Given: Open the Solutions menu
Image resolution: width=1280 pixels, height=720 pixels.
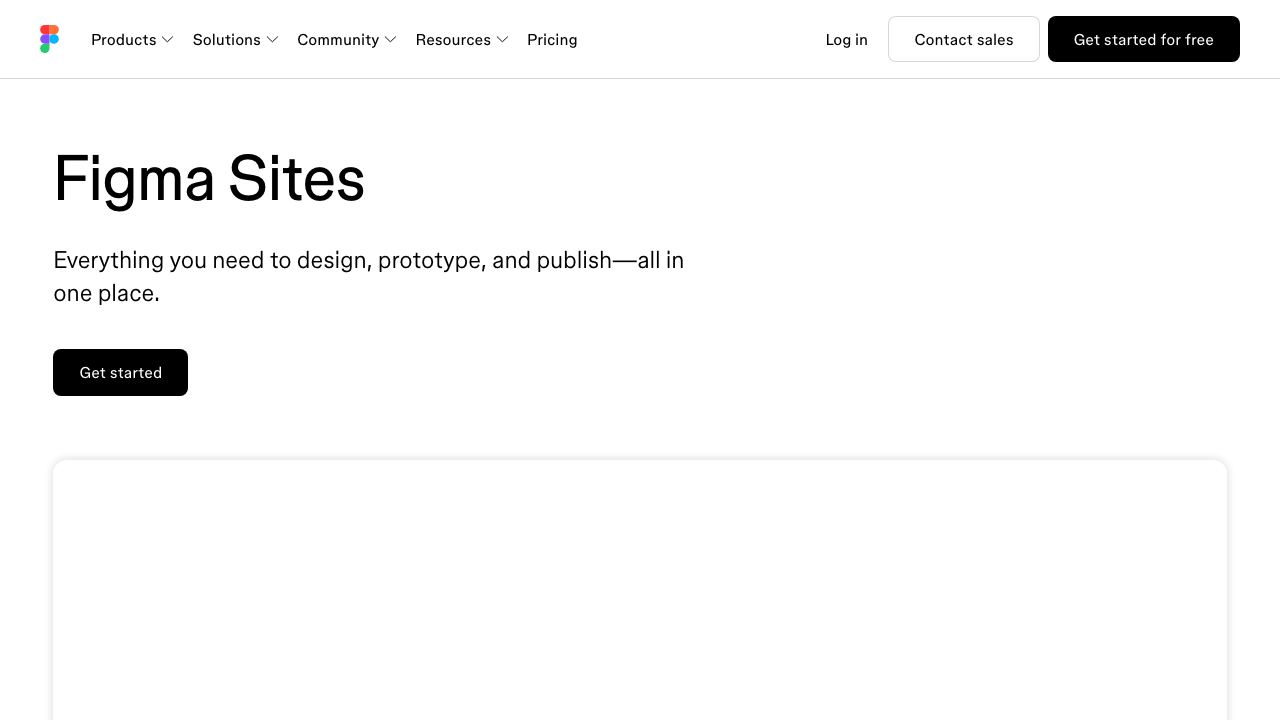Looking at the screenshot, I should (236, 39).
